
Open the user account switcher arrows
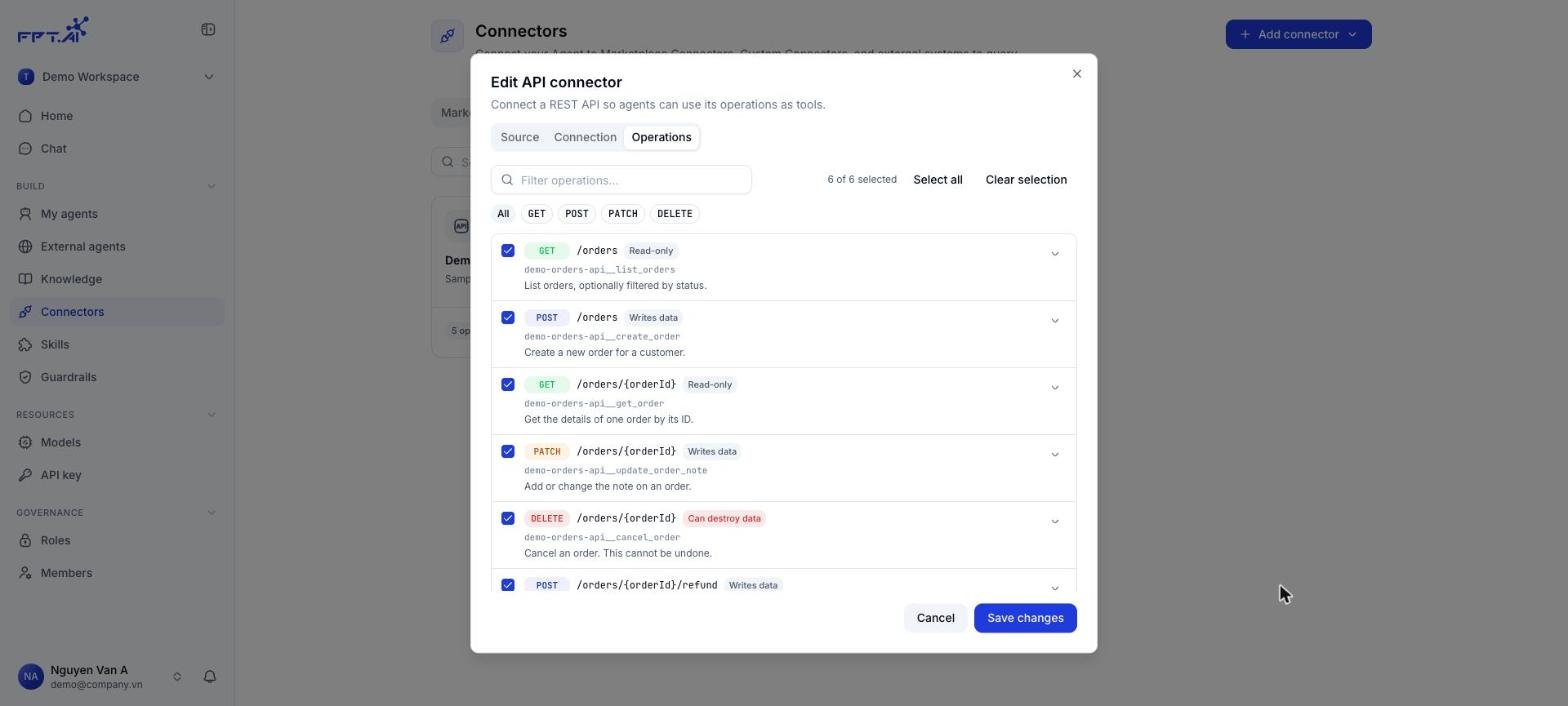[x=177, y=677]
